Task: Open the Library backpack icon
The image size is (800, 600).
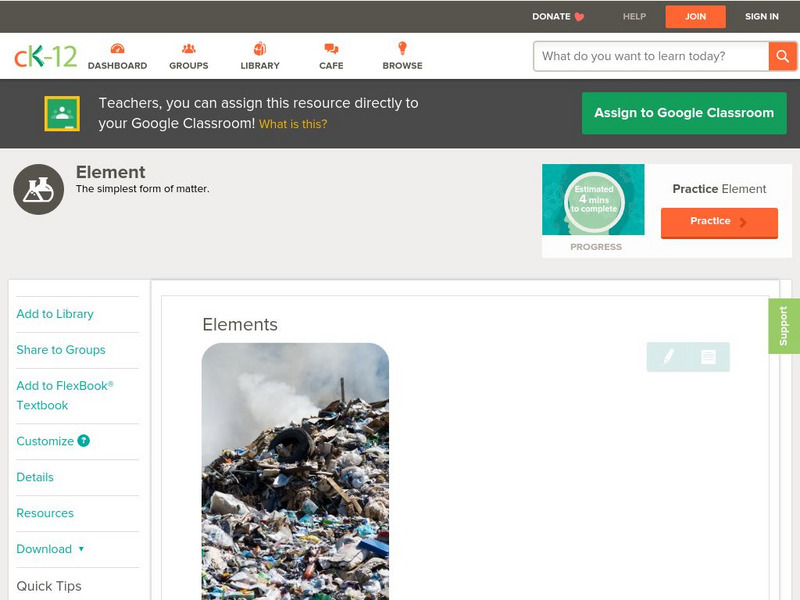Action: 260,48
